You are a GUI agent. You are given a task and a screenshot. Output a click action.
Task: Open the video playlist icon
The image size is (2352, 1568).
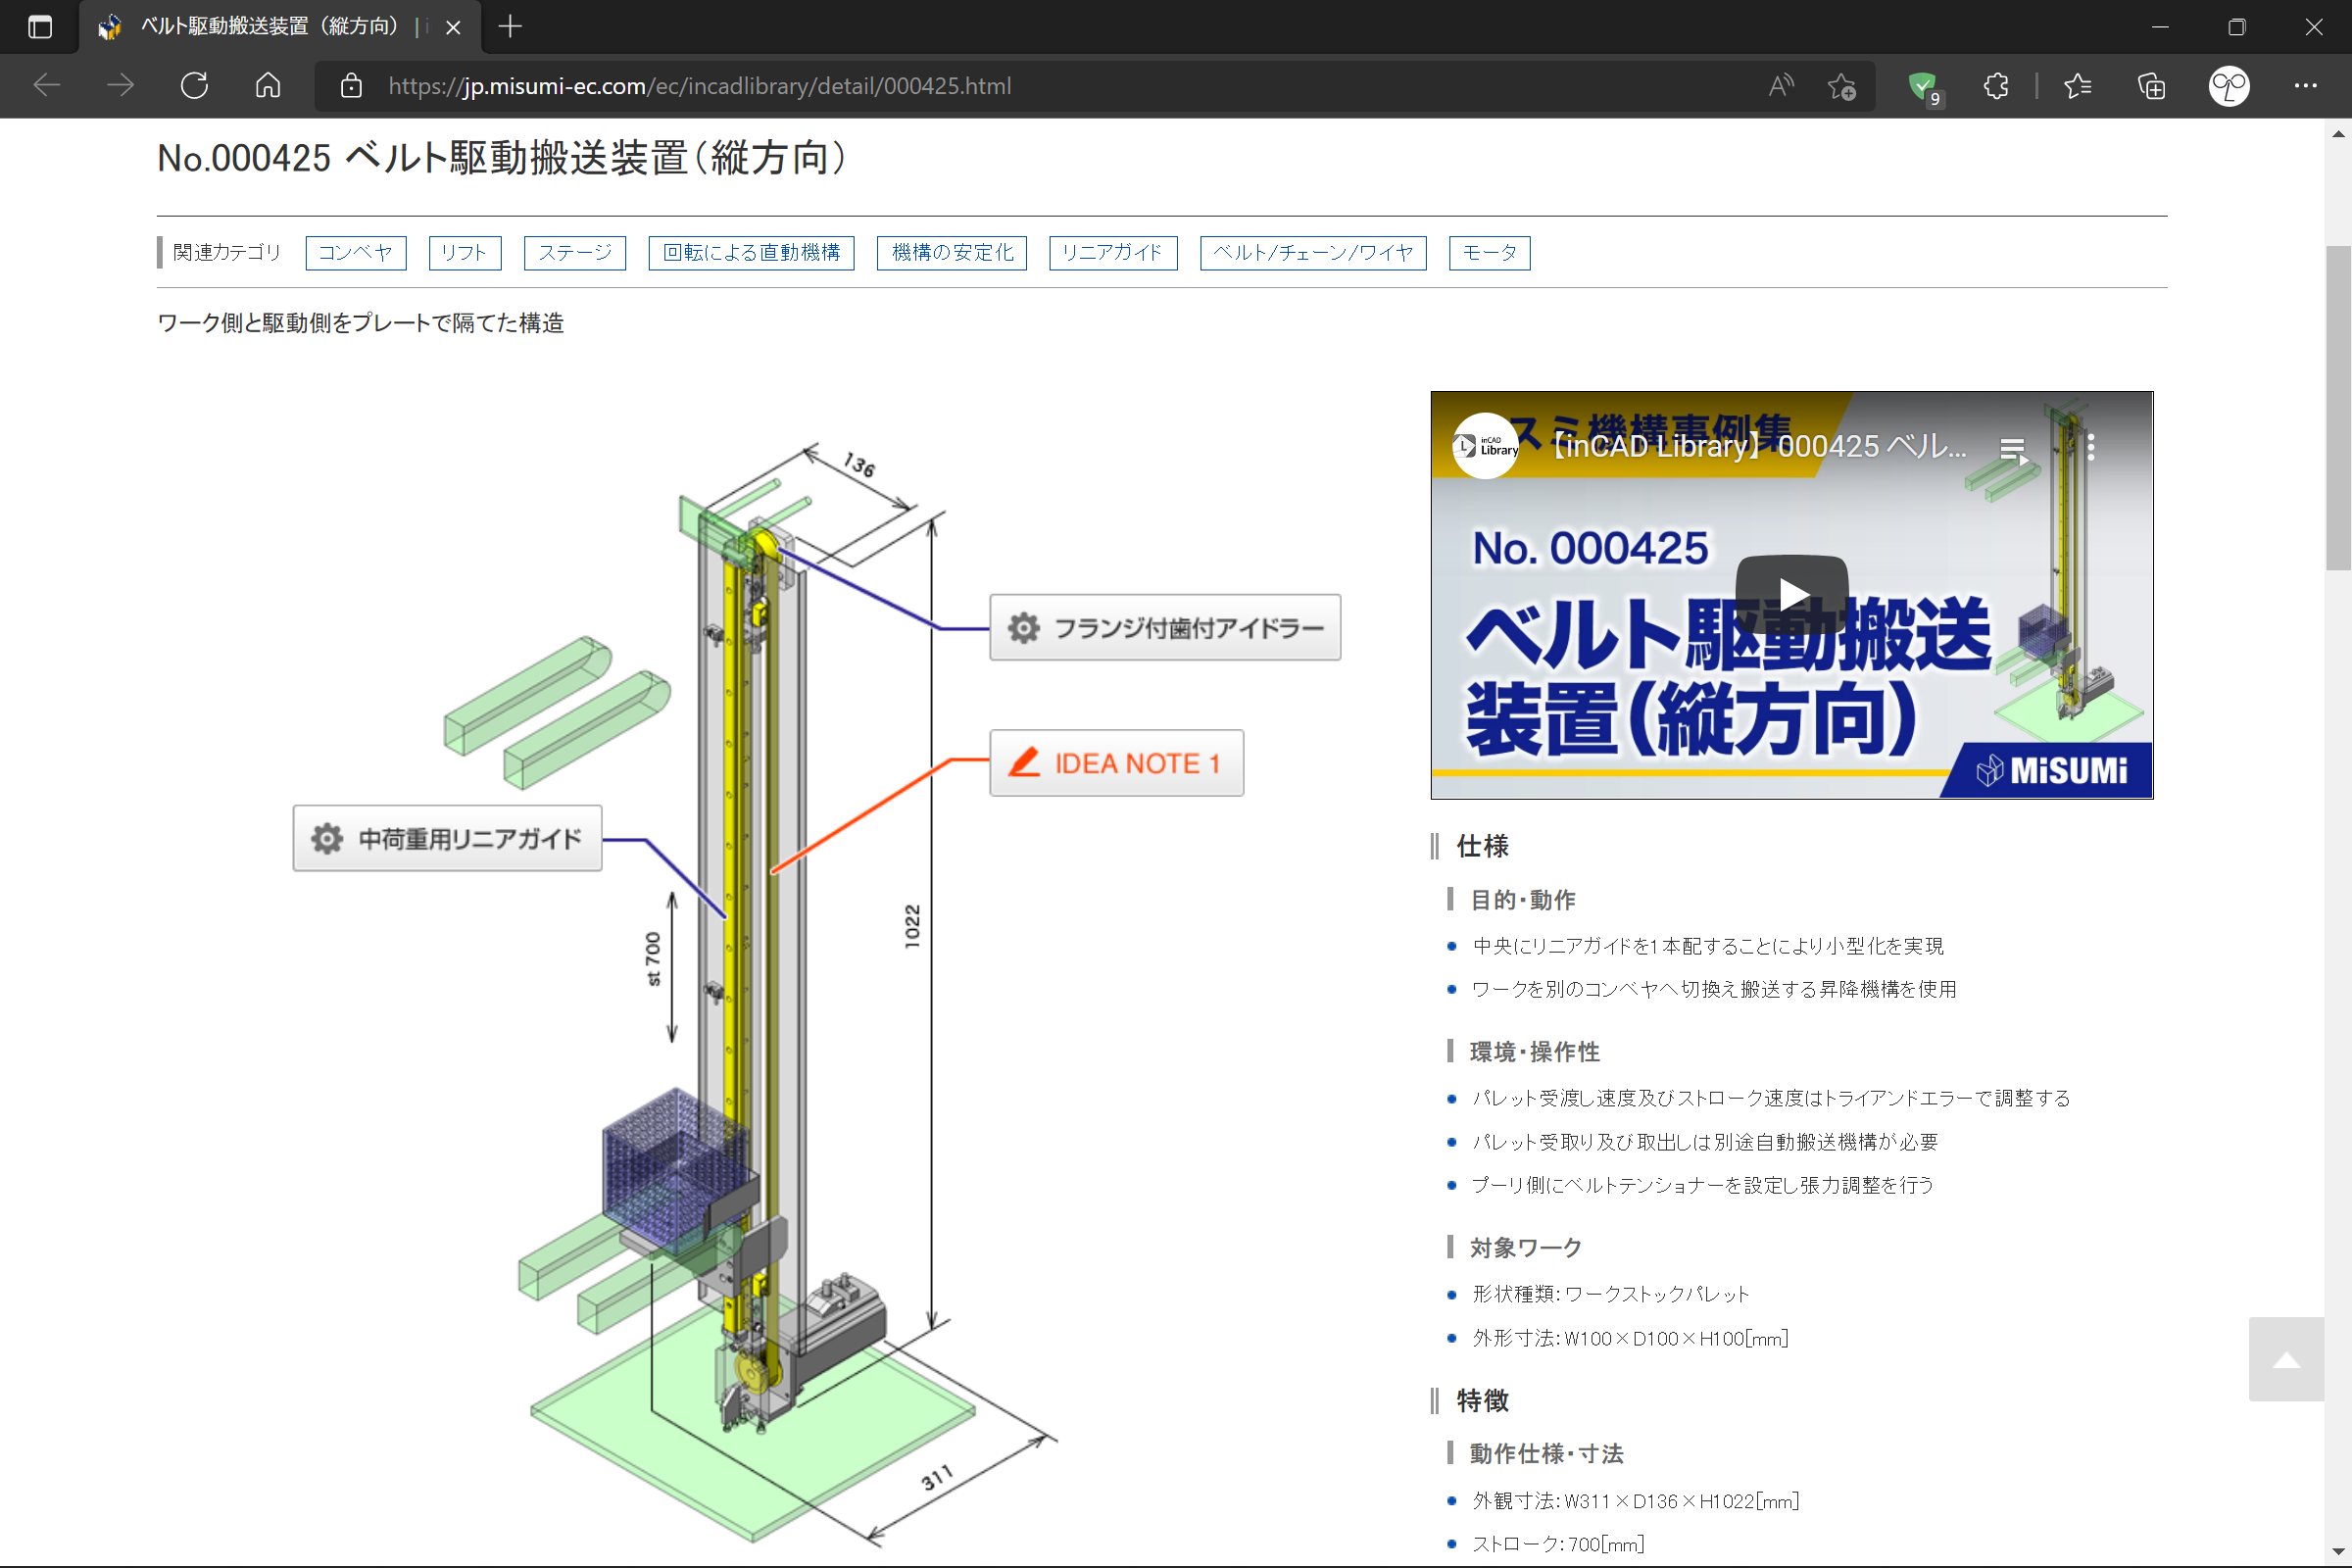pyautogui.click(x=2014, y=450)
